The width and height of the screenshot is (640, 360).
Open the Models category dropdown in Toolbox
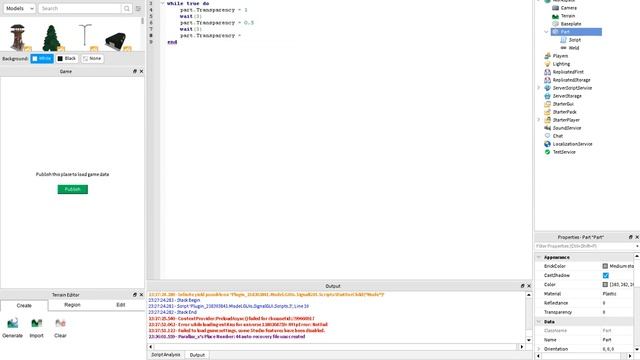pos(19,8)
